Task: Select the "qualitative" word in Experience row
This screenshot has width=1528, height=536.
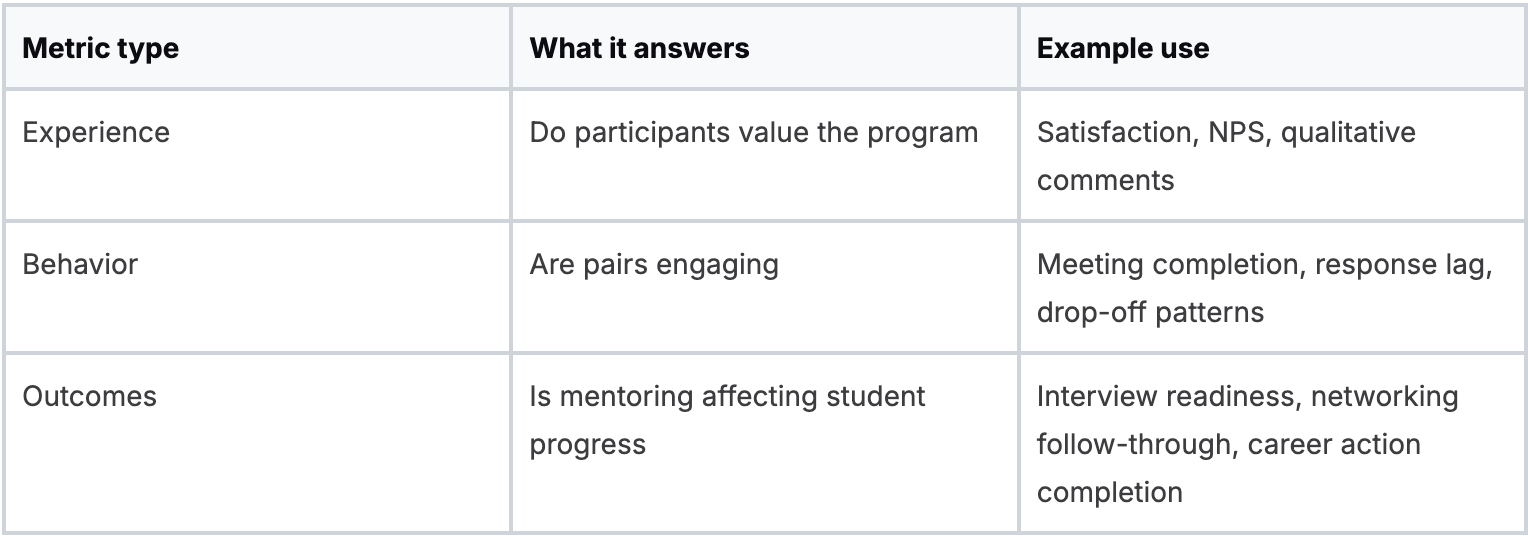Action: 1348,132
